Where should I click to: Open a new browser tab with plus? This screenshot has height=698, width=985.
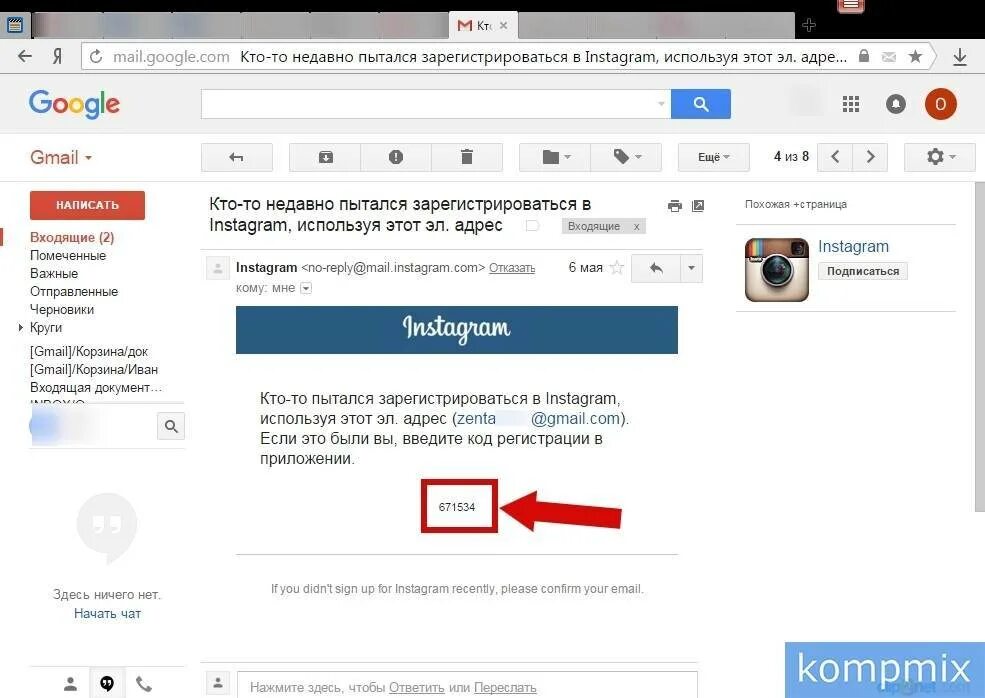tap(809, 25)
